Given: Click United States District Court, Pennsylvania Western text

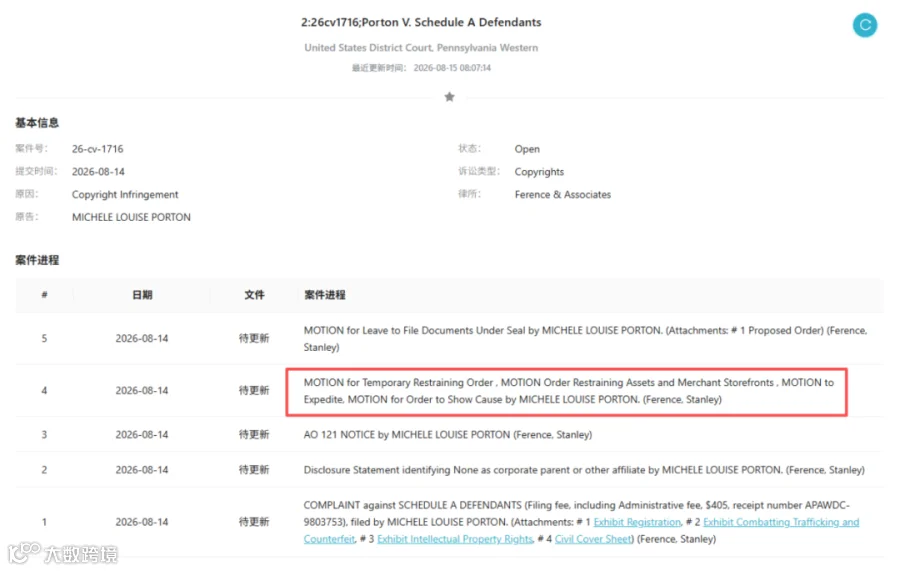Looking at the screenshot, I should point(421,48).
